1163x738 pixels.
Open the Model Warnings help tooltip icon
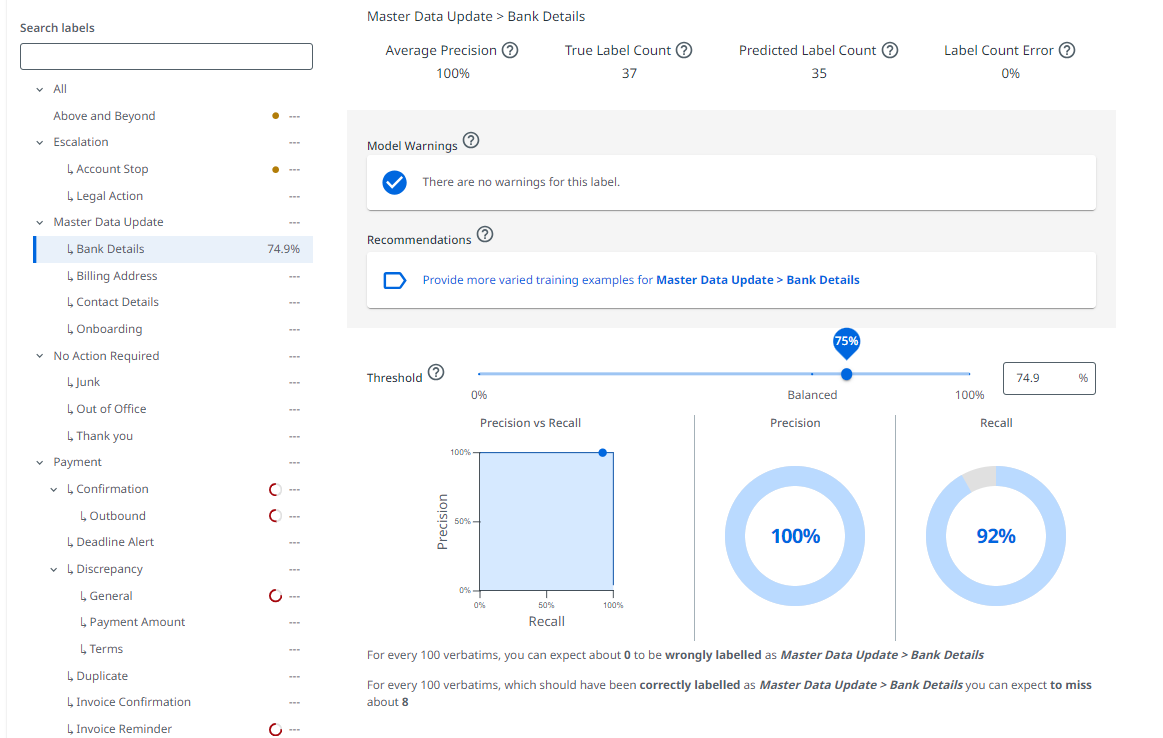[471, 141]
